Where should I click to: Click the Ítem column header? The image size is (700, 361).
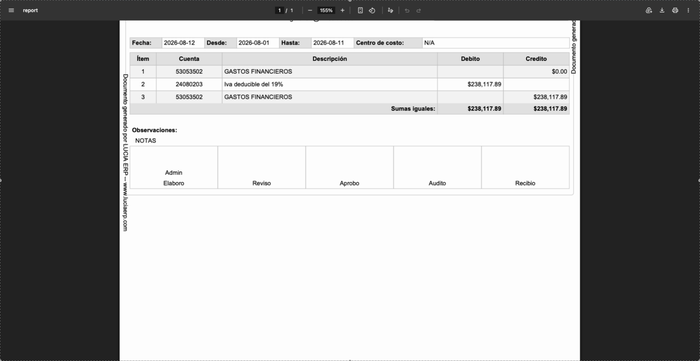click(x=143, y=59)
